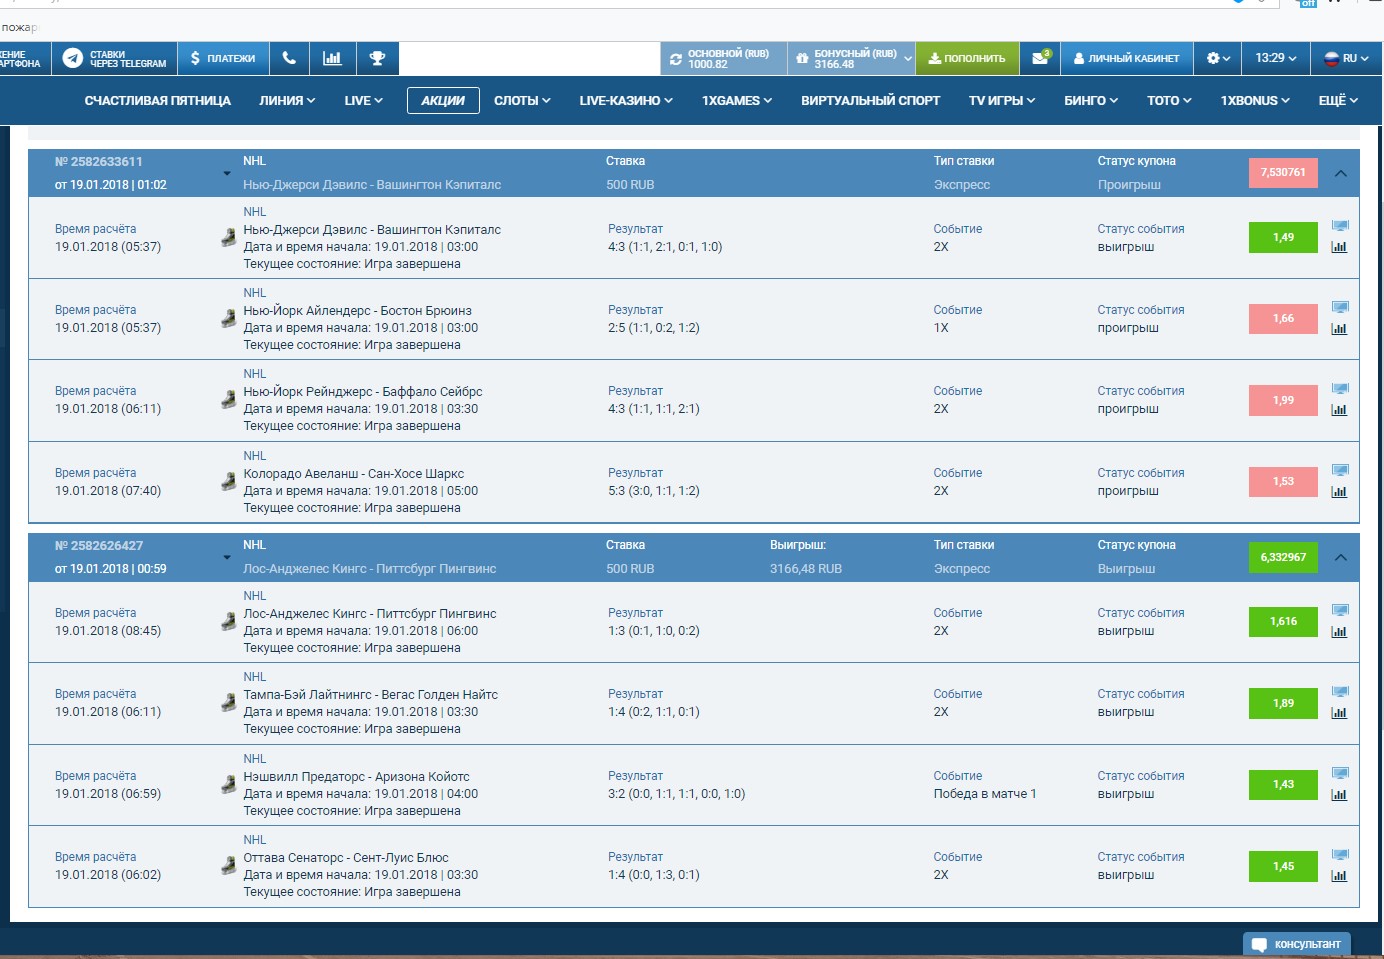Viewport: 1384px width, 959px height.
Task: Collapse coupon № 2582633611 with its chevron
Action: (x=1341, y=172)
